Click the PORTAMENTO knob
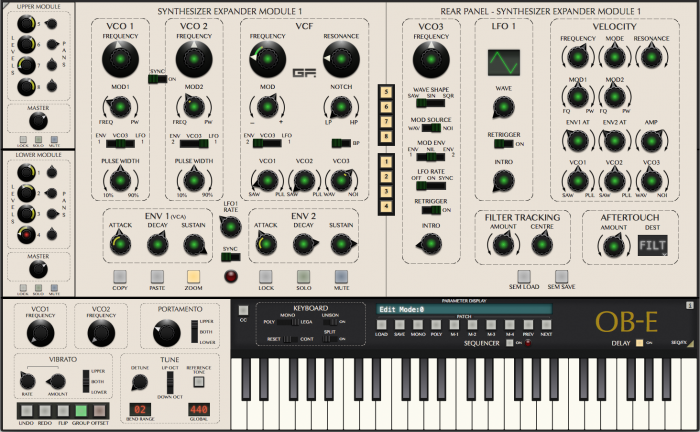The height and width of the screenshot is (432, 700). (x=167, y=333)
